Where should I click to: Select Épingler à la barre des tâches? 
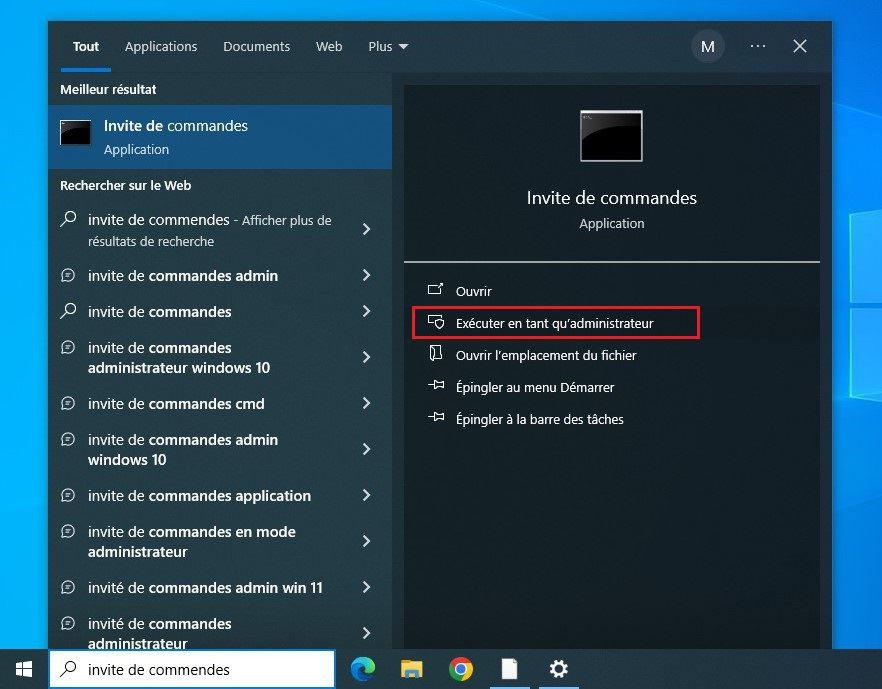tap(539, 420)
